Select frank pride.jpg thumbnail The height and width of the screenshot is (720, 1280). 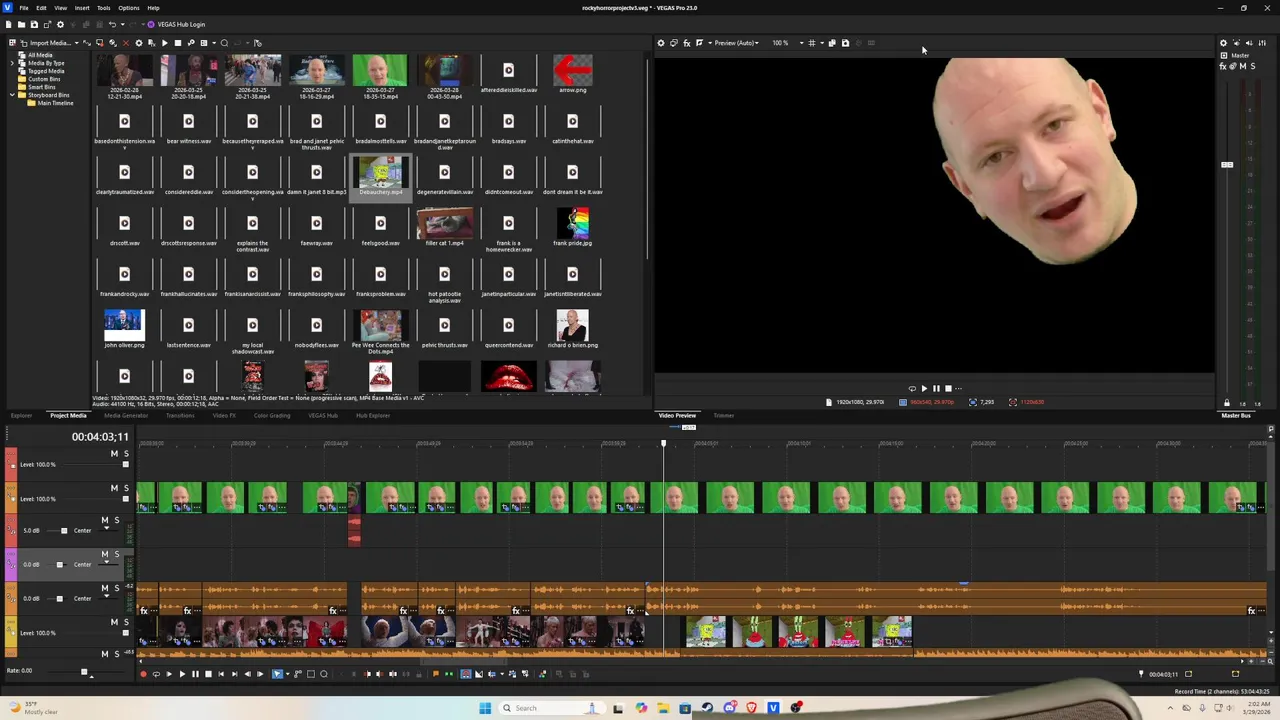(x=572, y=223)
